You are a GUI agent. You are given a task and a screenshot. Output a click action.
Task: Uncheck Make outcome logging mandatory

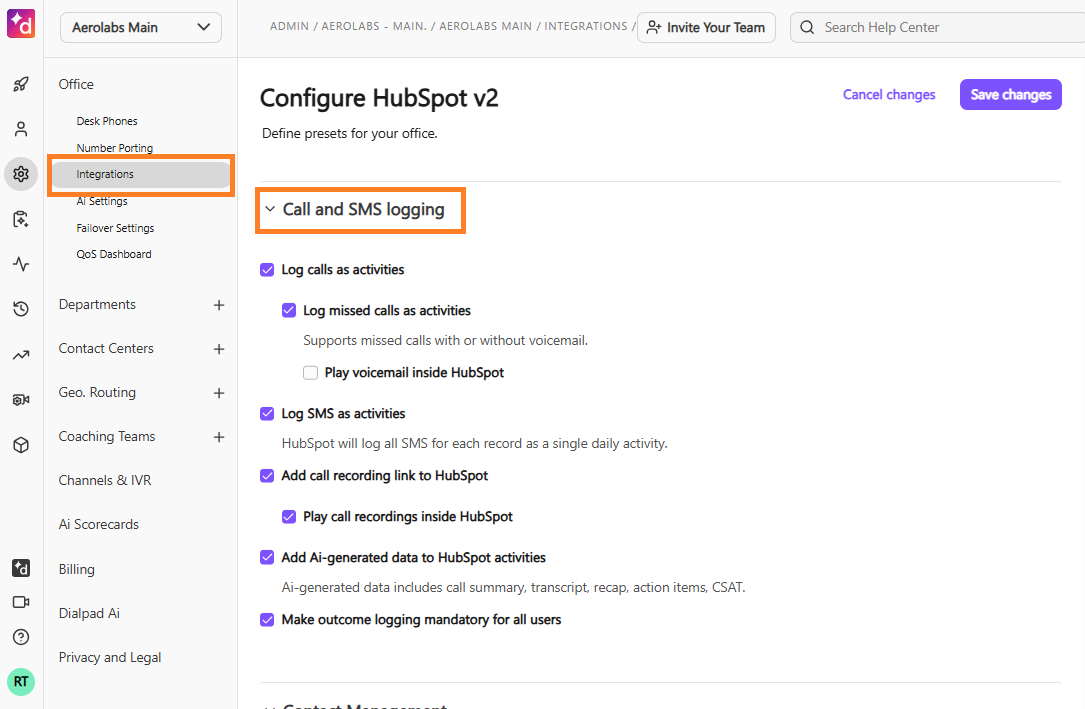tap(267, 620)
